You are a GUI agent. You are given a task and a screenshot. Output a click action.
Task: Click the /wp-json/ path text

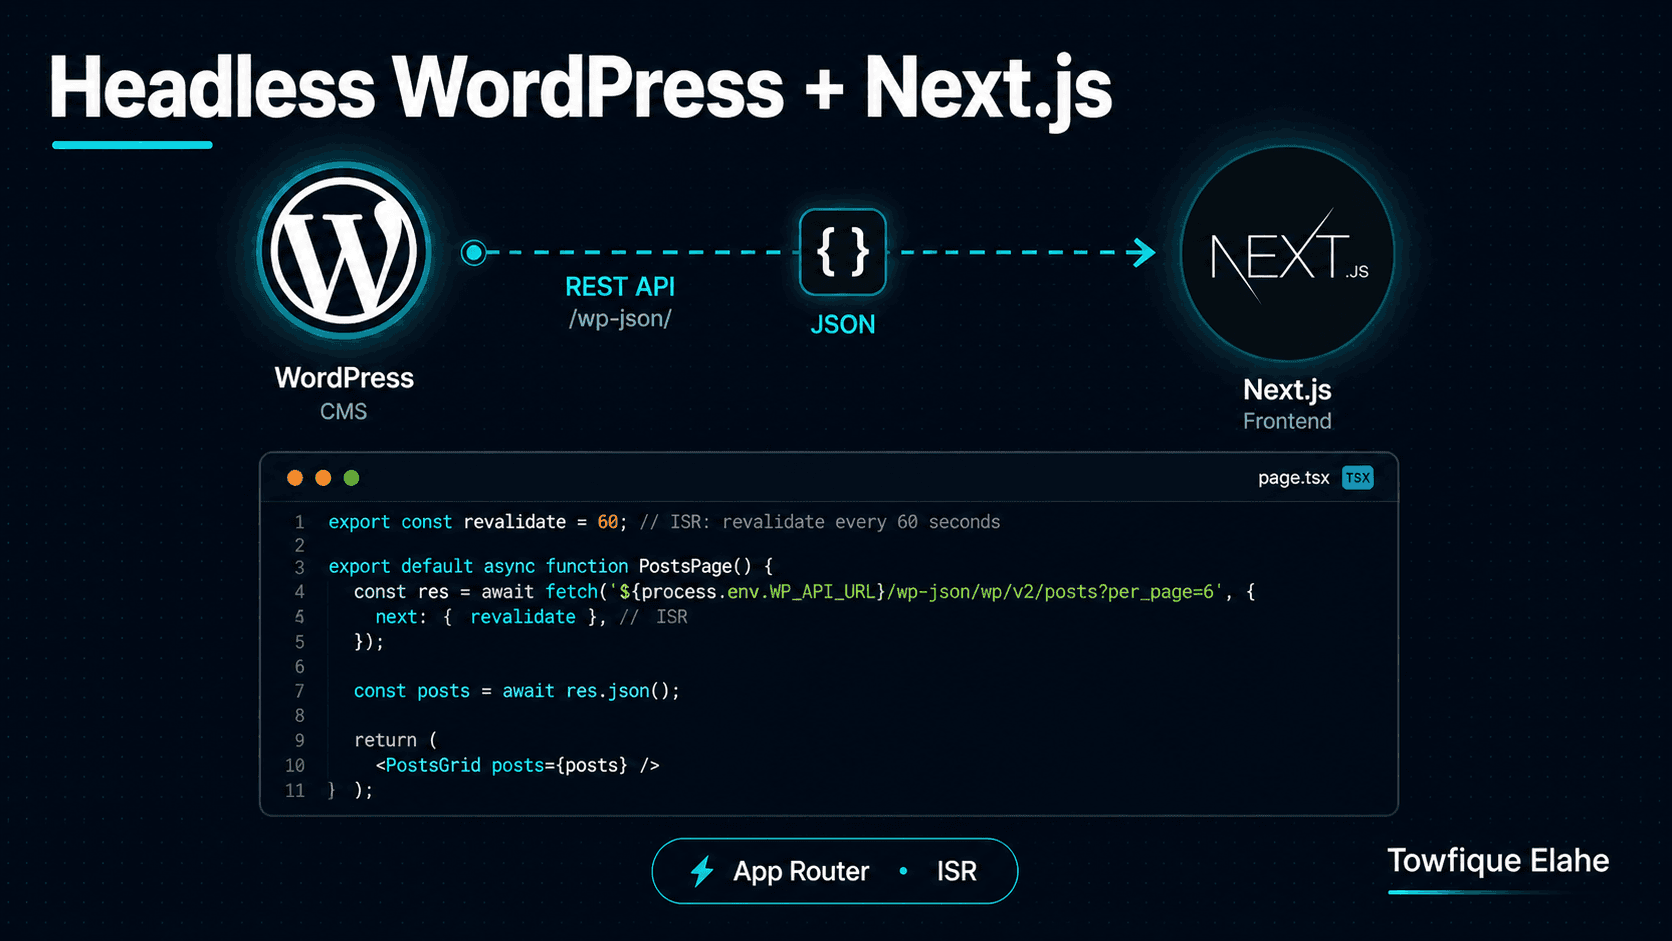point(620,319)
